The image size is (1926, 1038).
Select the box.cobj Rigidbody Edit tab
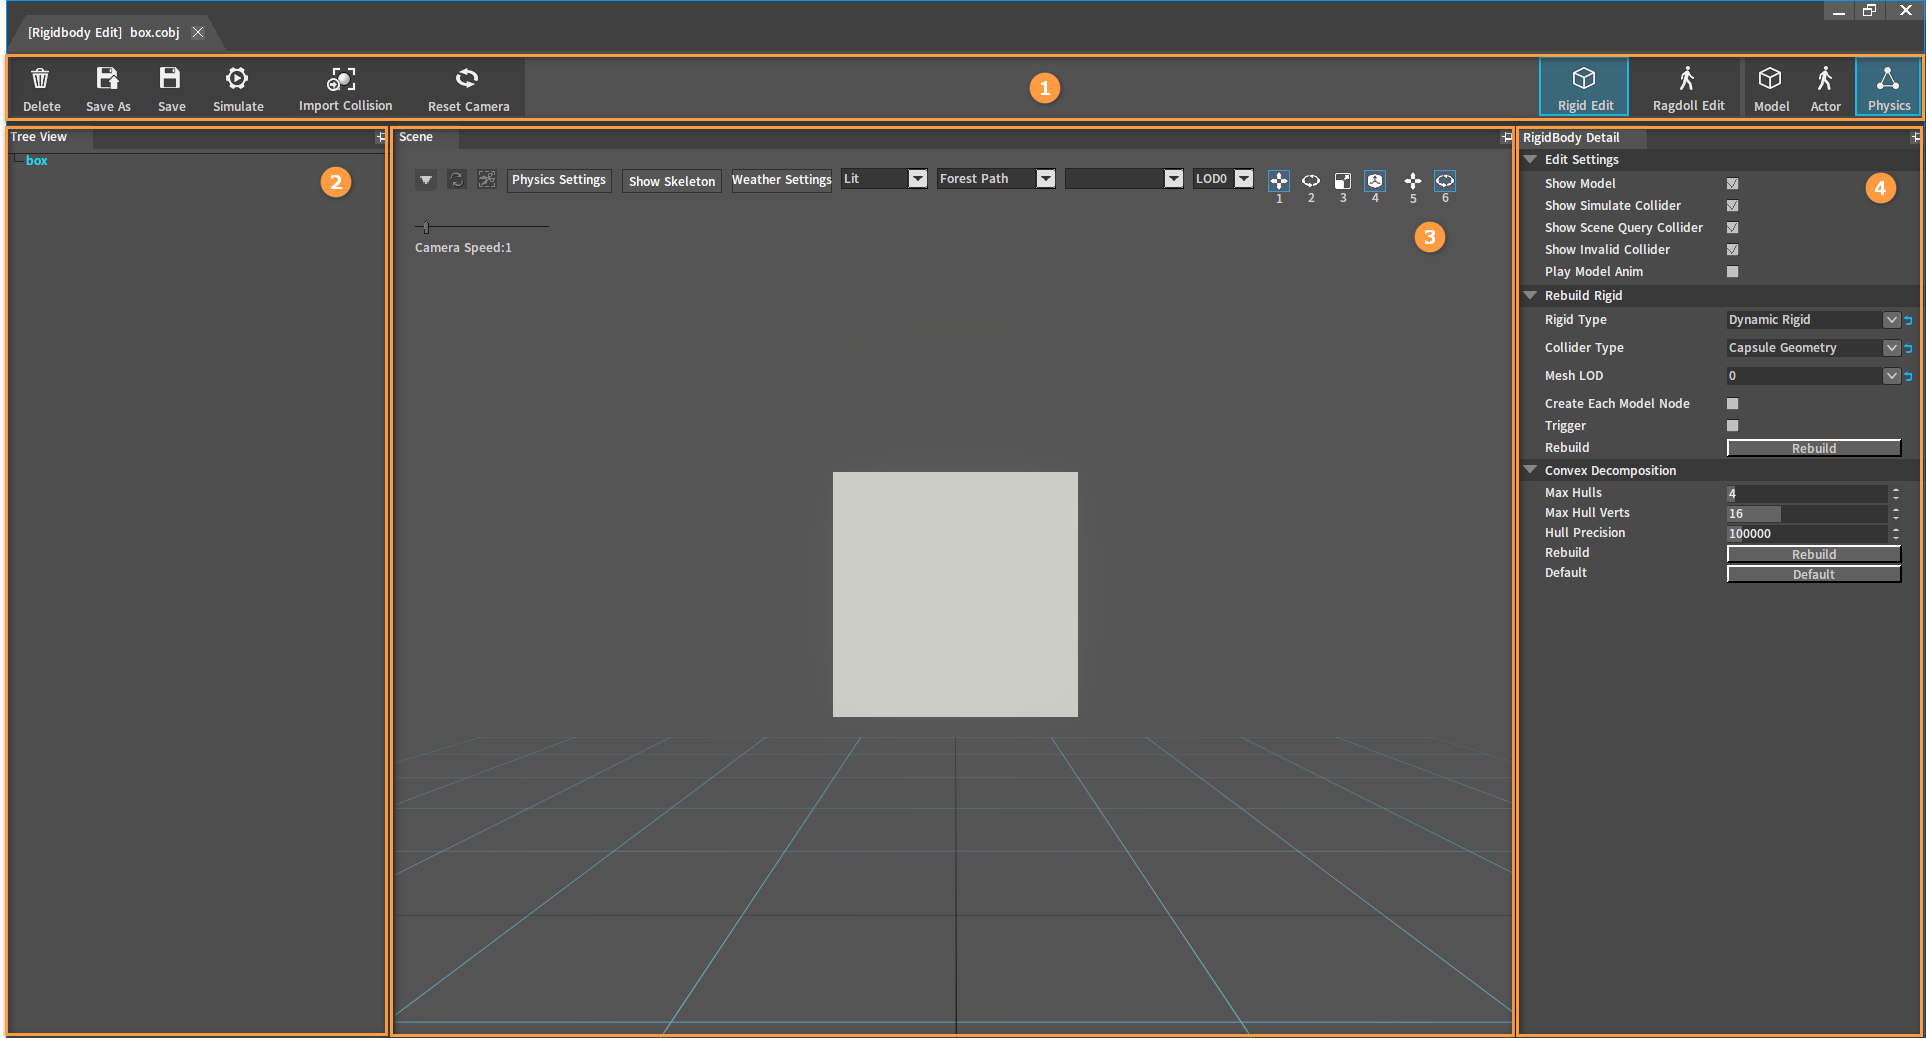tap(104, 33)
